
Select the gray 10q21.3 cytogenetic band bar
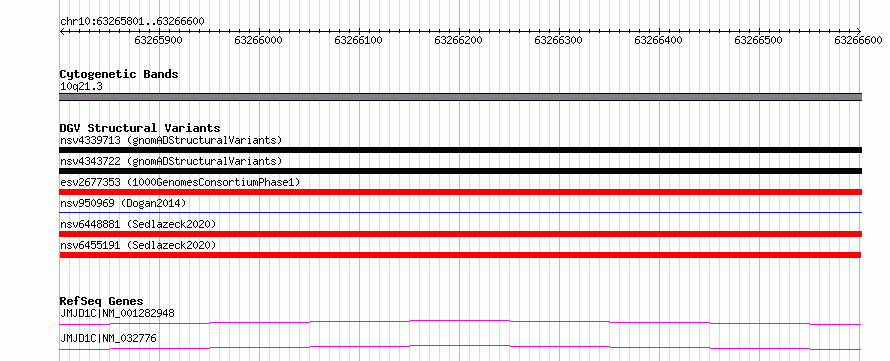point(460,97)
